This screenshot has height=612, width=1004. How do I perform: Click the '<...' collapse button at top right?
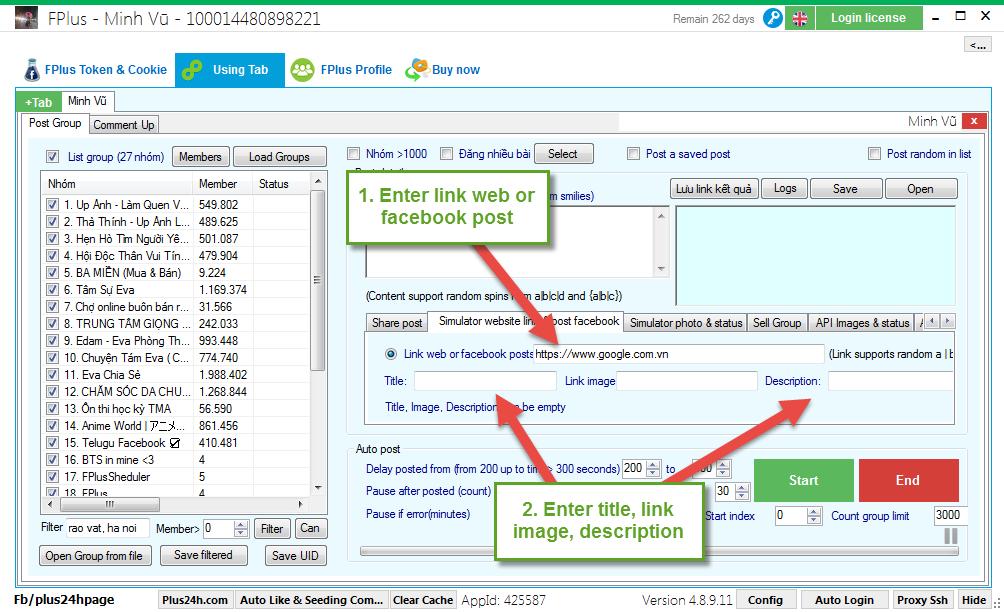(978, 44)
